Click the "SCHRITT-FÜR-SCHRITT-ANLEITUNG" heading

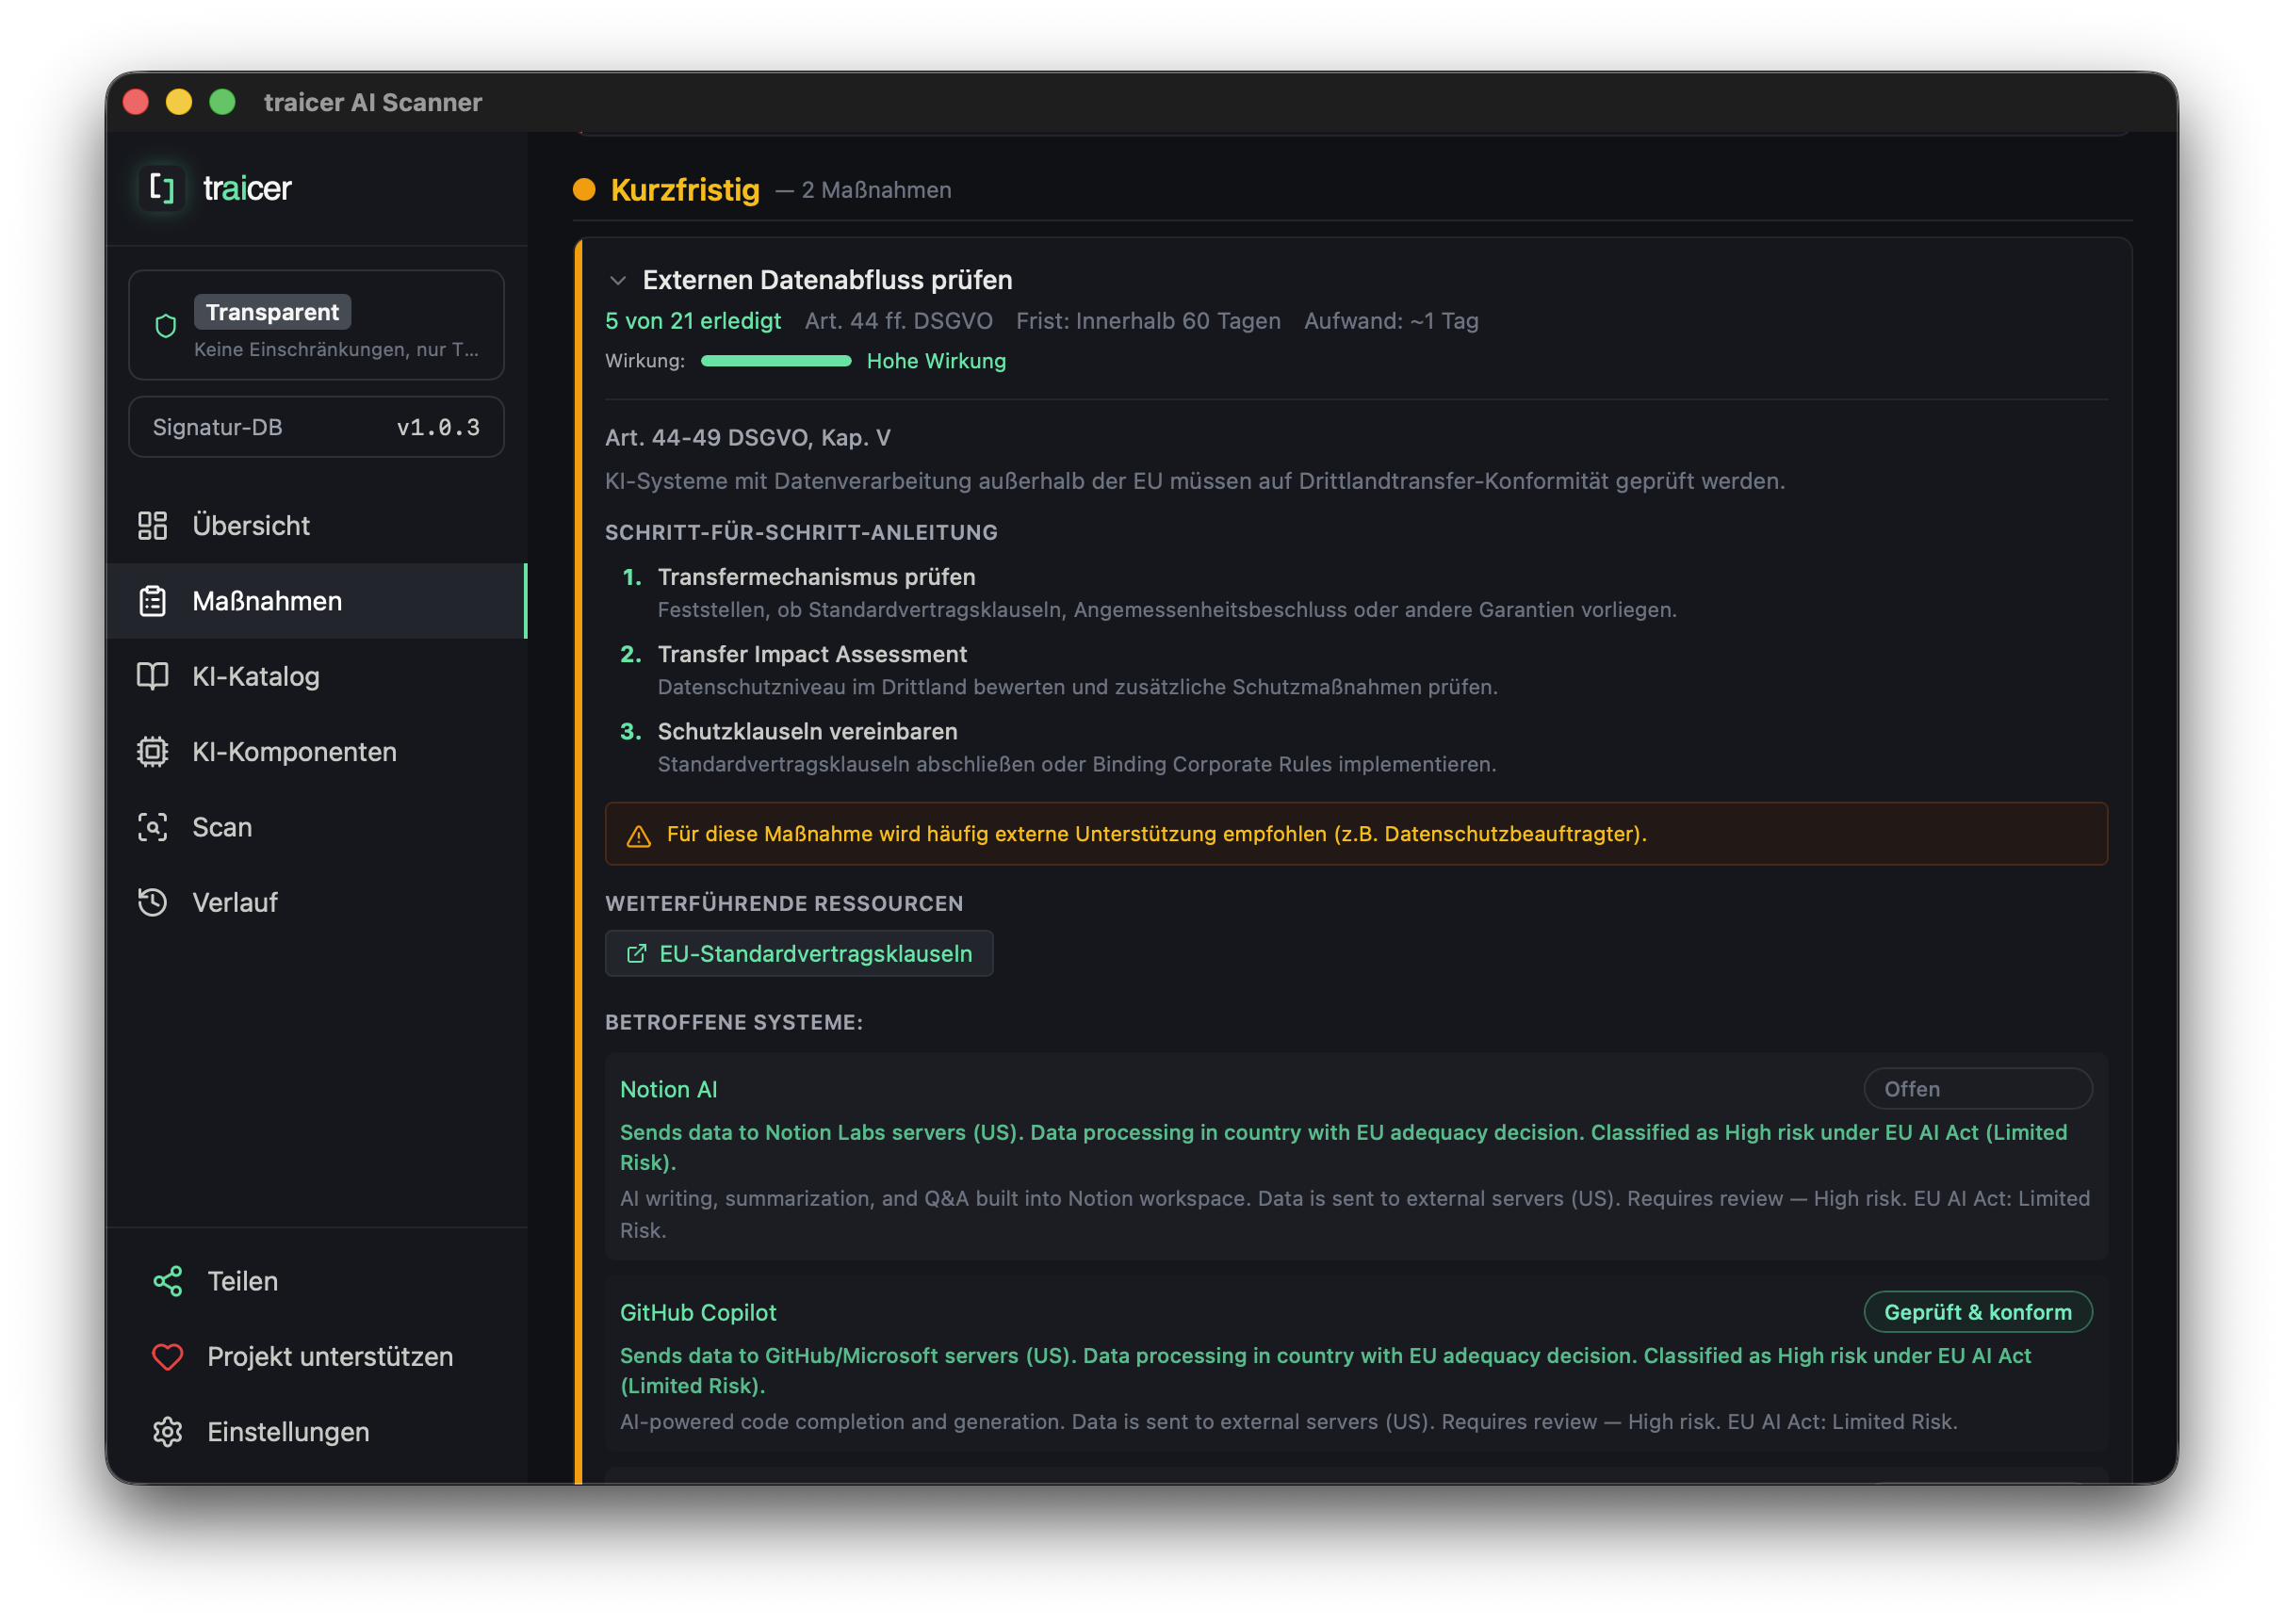tap(801, 532)
